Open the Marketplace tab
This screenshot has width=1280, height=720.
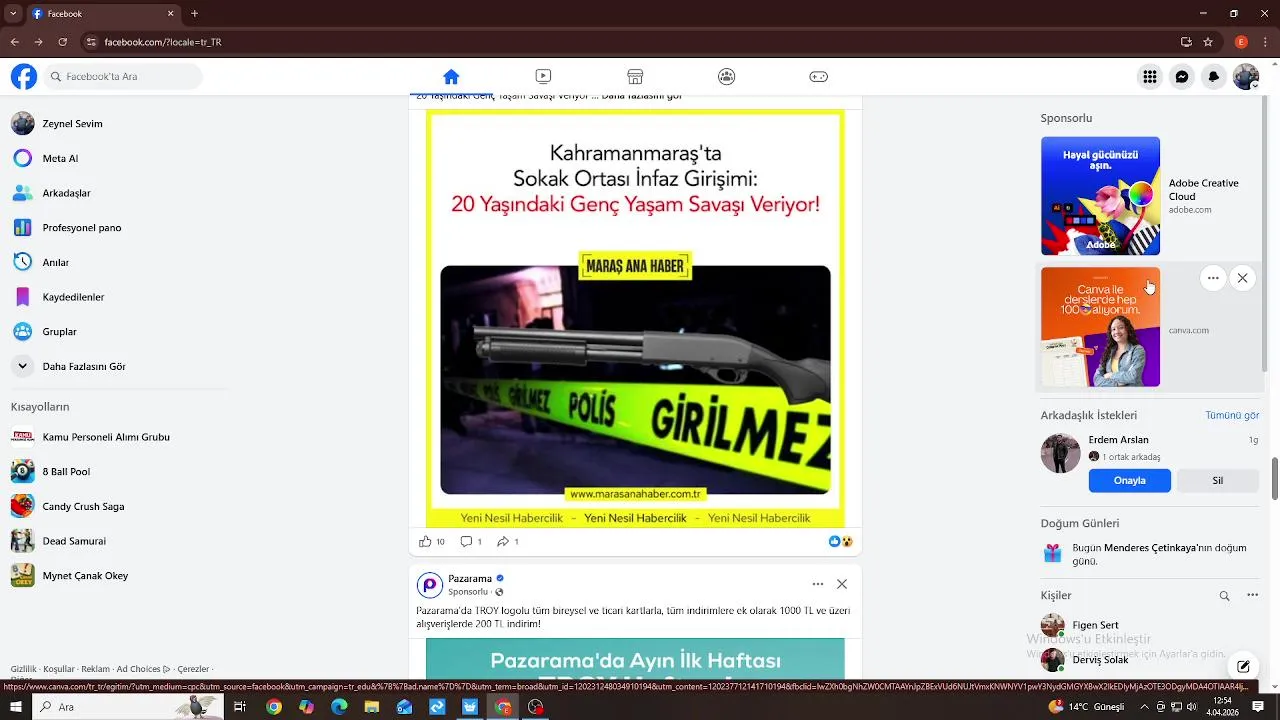click(635, 77)
